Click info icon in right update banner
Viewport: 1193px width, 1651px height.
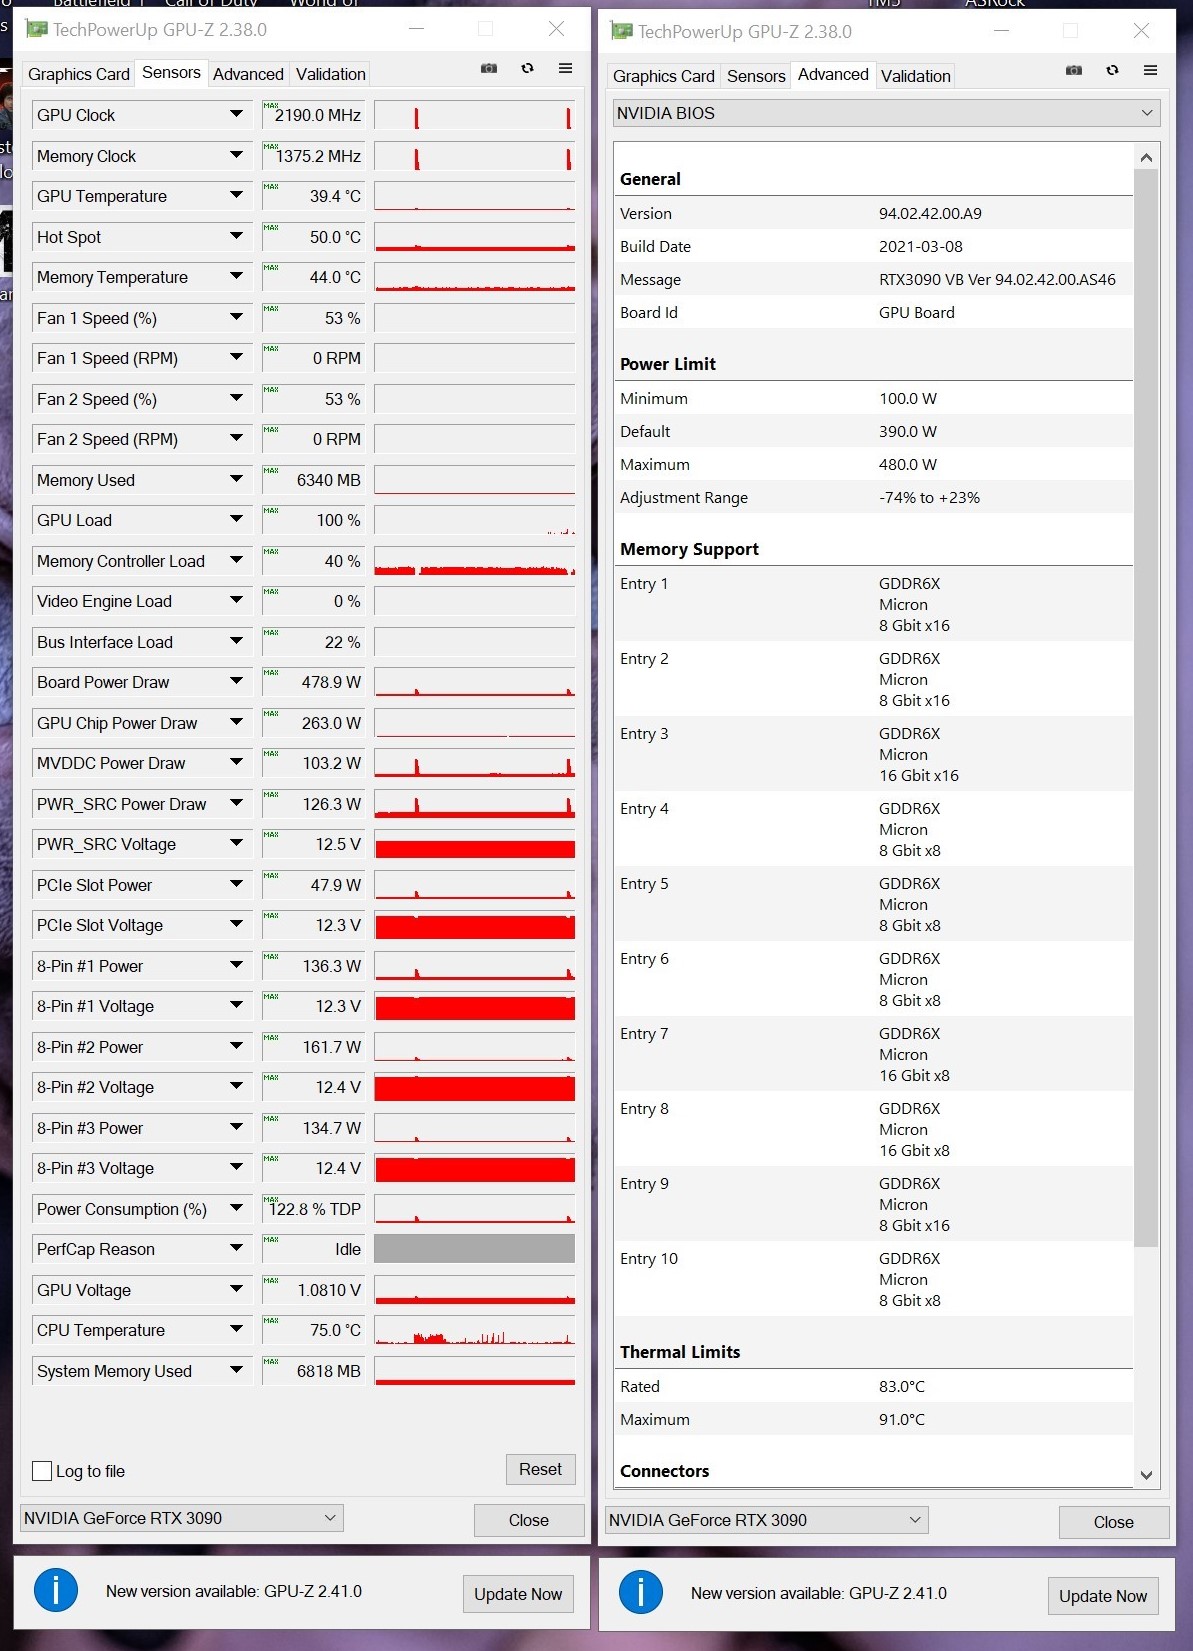[x=641, y=1592]
